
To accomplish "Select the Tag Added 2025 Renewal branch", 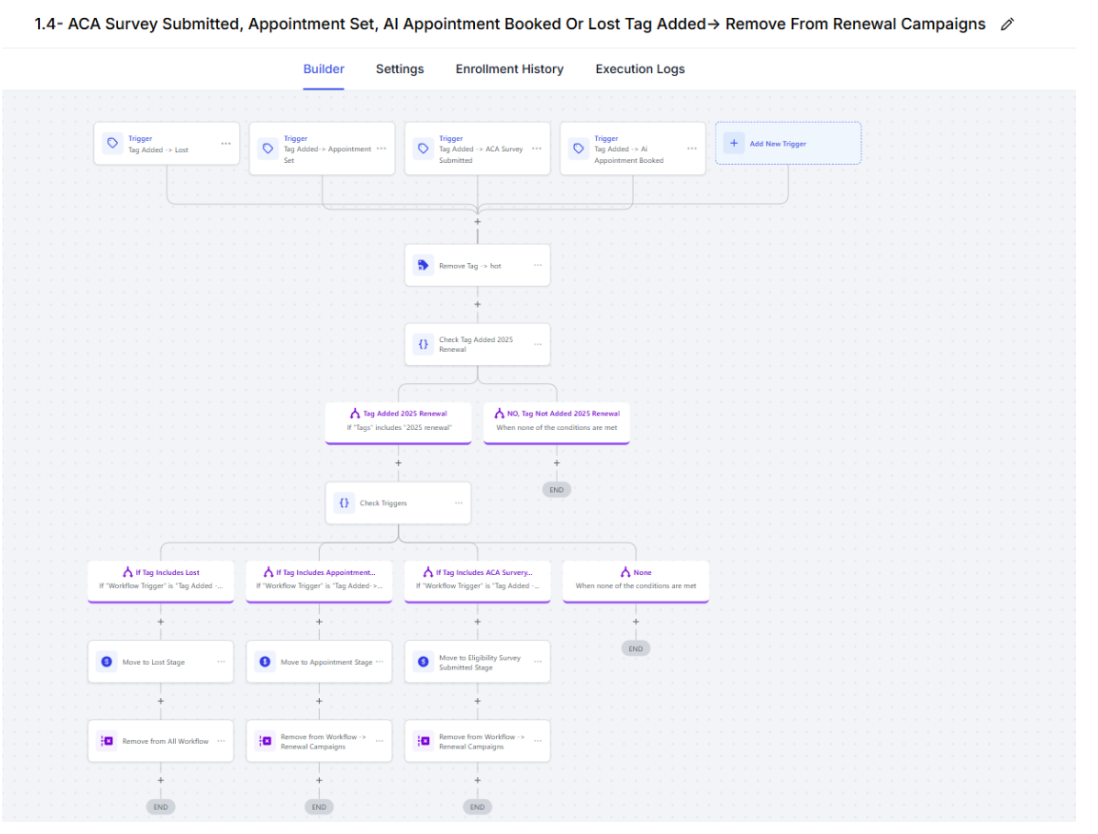I will pos(398,422).
